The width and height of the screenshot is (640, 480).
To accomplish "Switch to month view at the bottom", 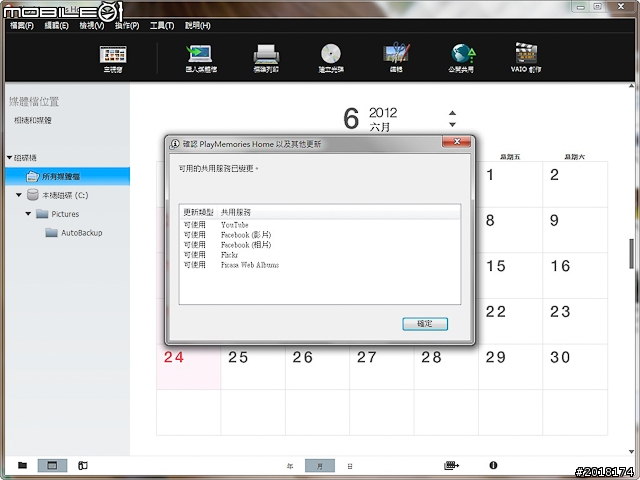I will coord(320,466).
